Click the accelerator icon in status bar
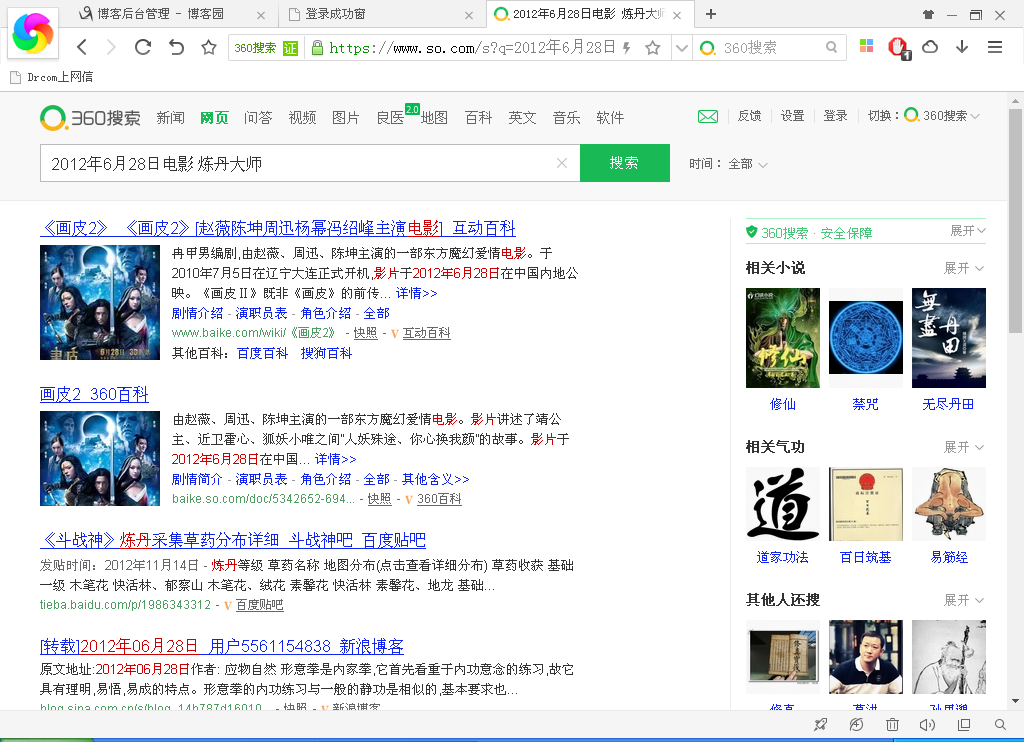Viewport: 1024px width, 742px height. tap(856, 724)
